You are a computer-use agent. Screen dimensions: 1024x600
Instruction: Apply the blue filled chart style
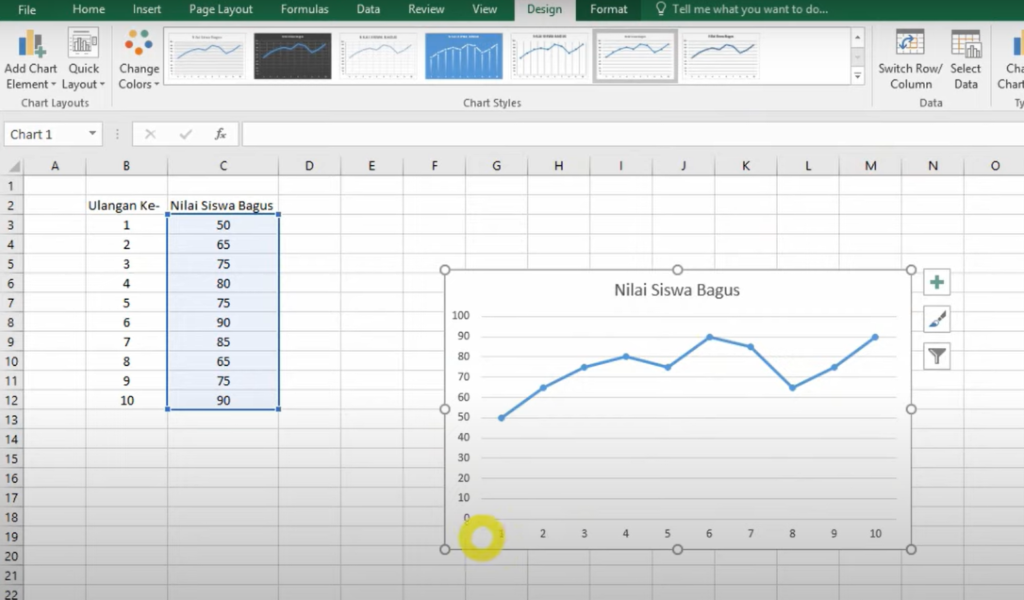pyautogui.click(x=464, y=56)
